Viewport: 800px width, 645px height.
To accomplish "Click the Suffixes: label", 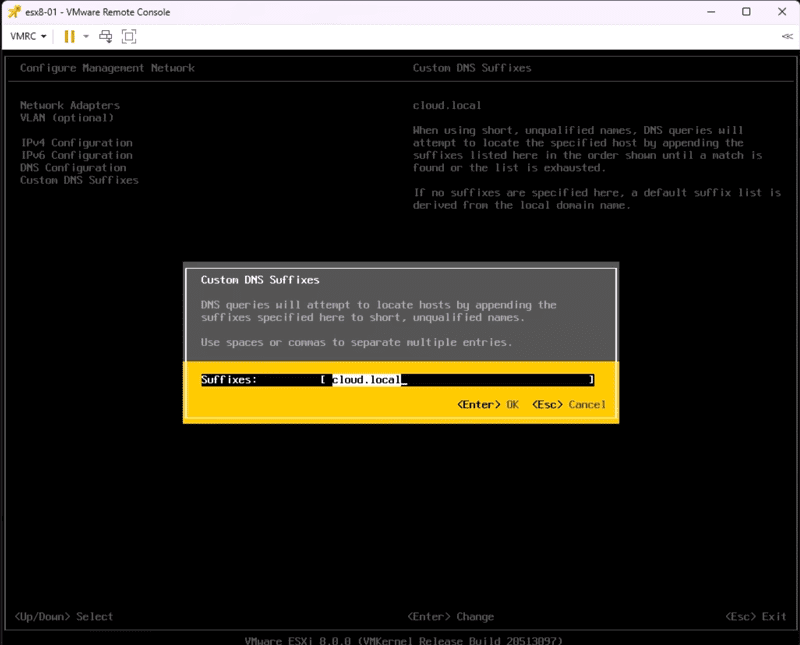I will (x=229, y=380).
